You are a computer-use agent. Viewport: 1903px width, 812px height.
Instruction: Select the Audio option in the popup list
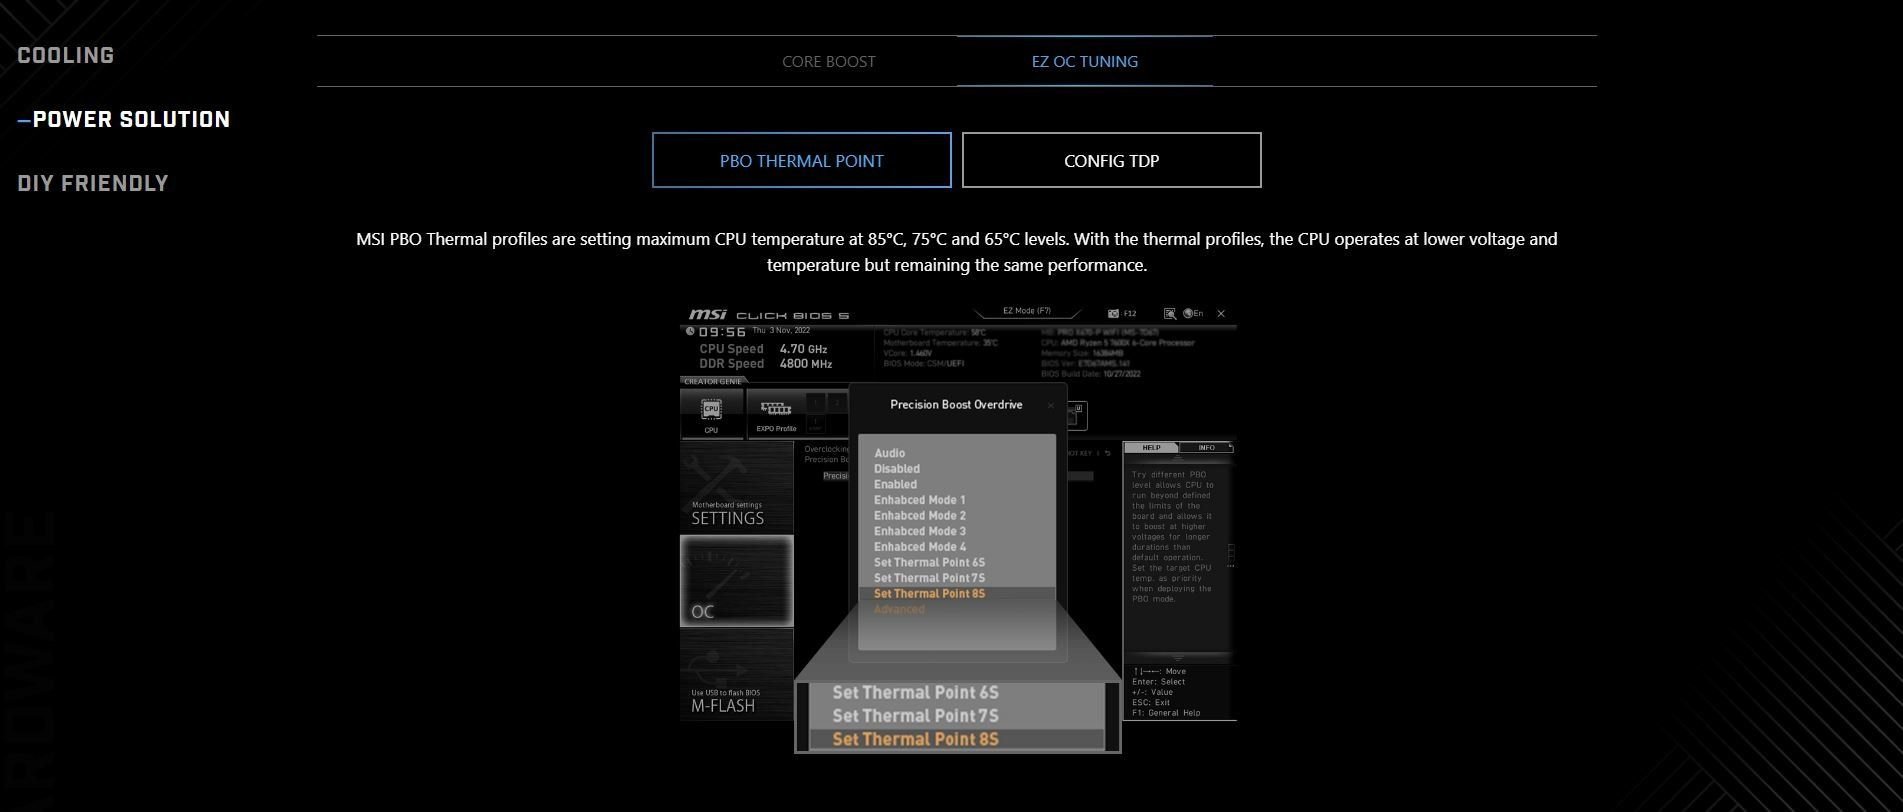click(889, 453)
